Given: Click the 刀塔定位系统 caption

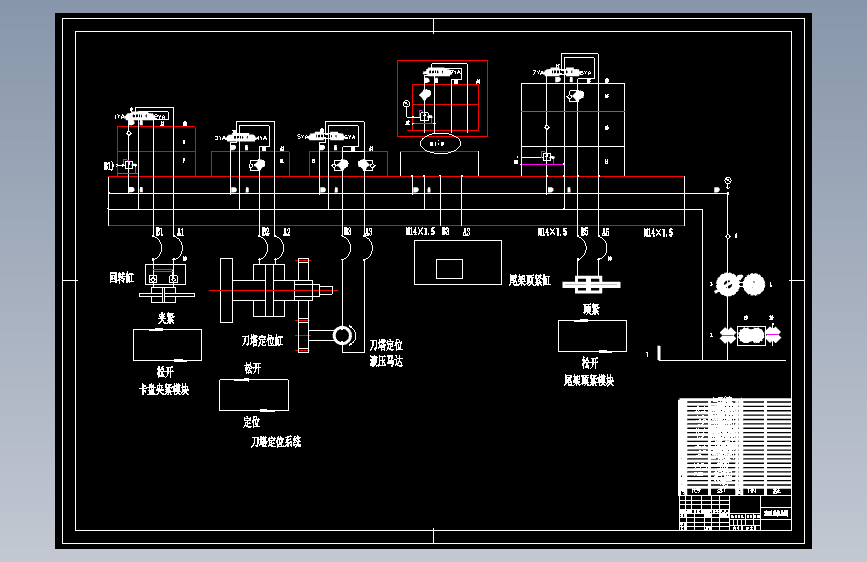Looking at the screenshot, I should [x=276, y=441].
